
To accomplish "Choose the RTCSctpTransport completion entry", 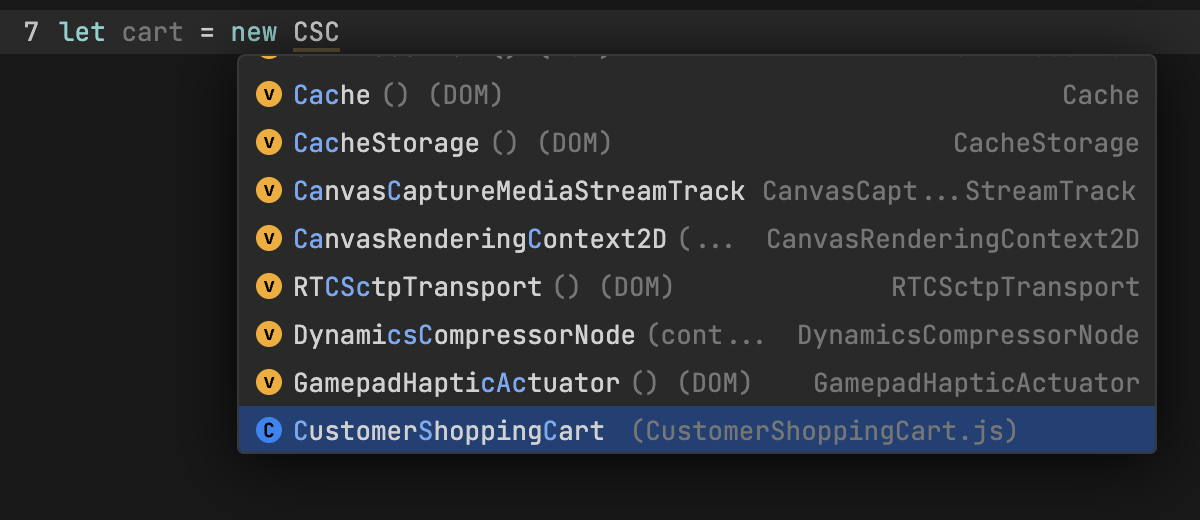I will pos(417,287).
